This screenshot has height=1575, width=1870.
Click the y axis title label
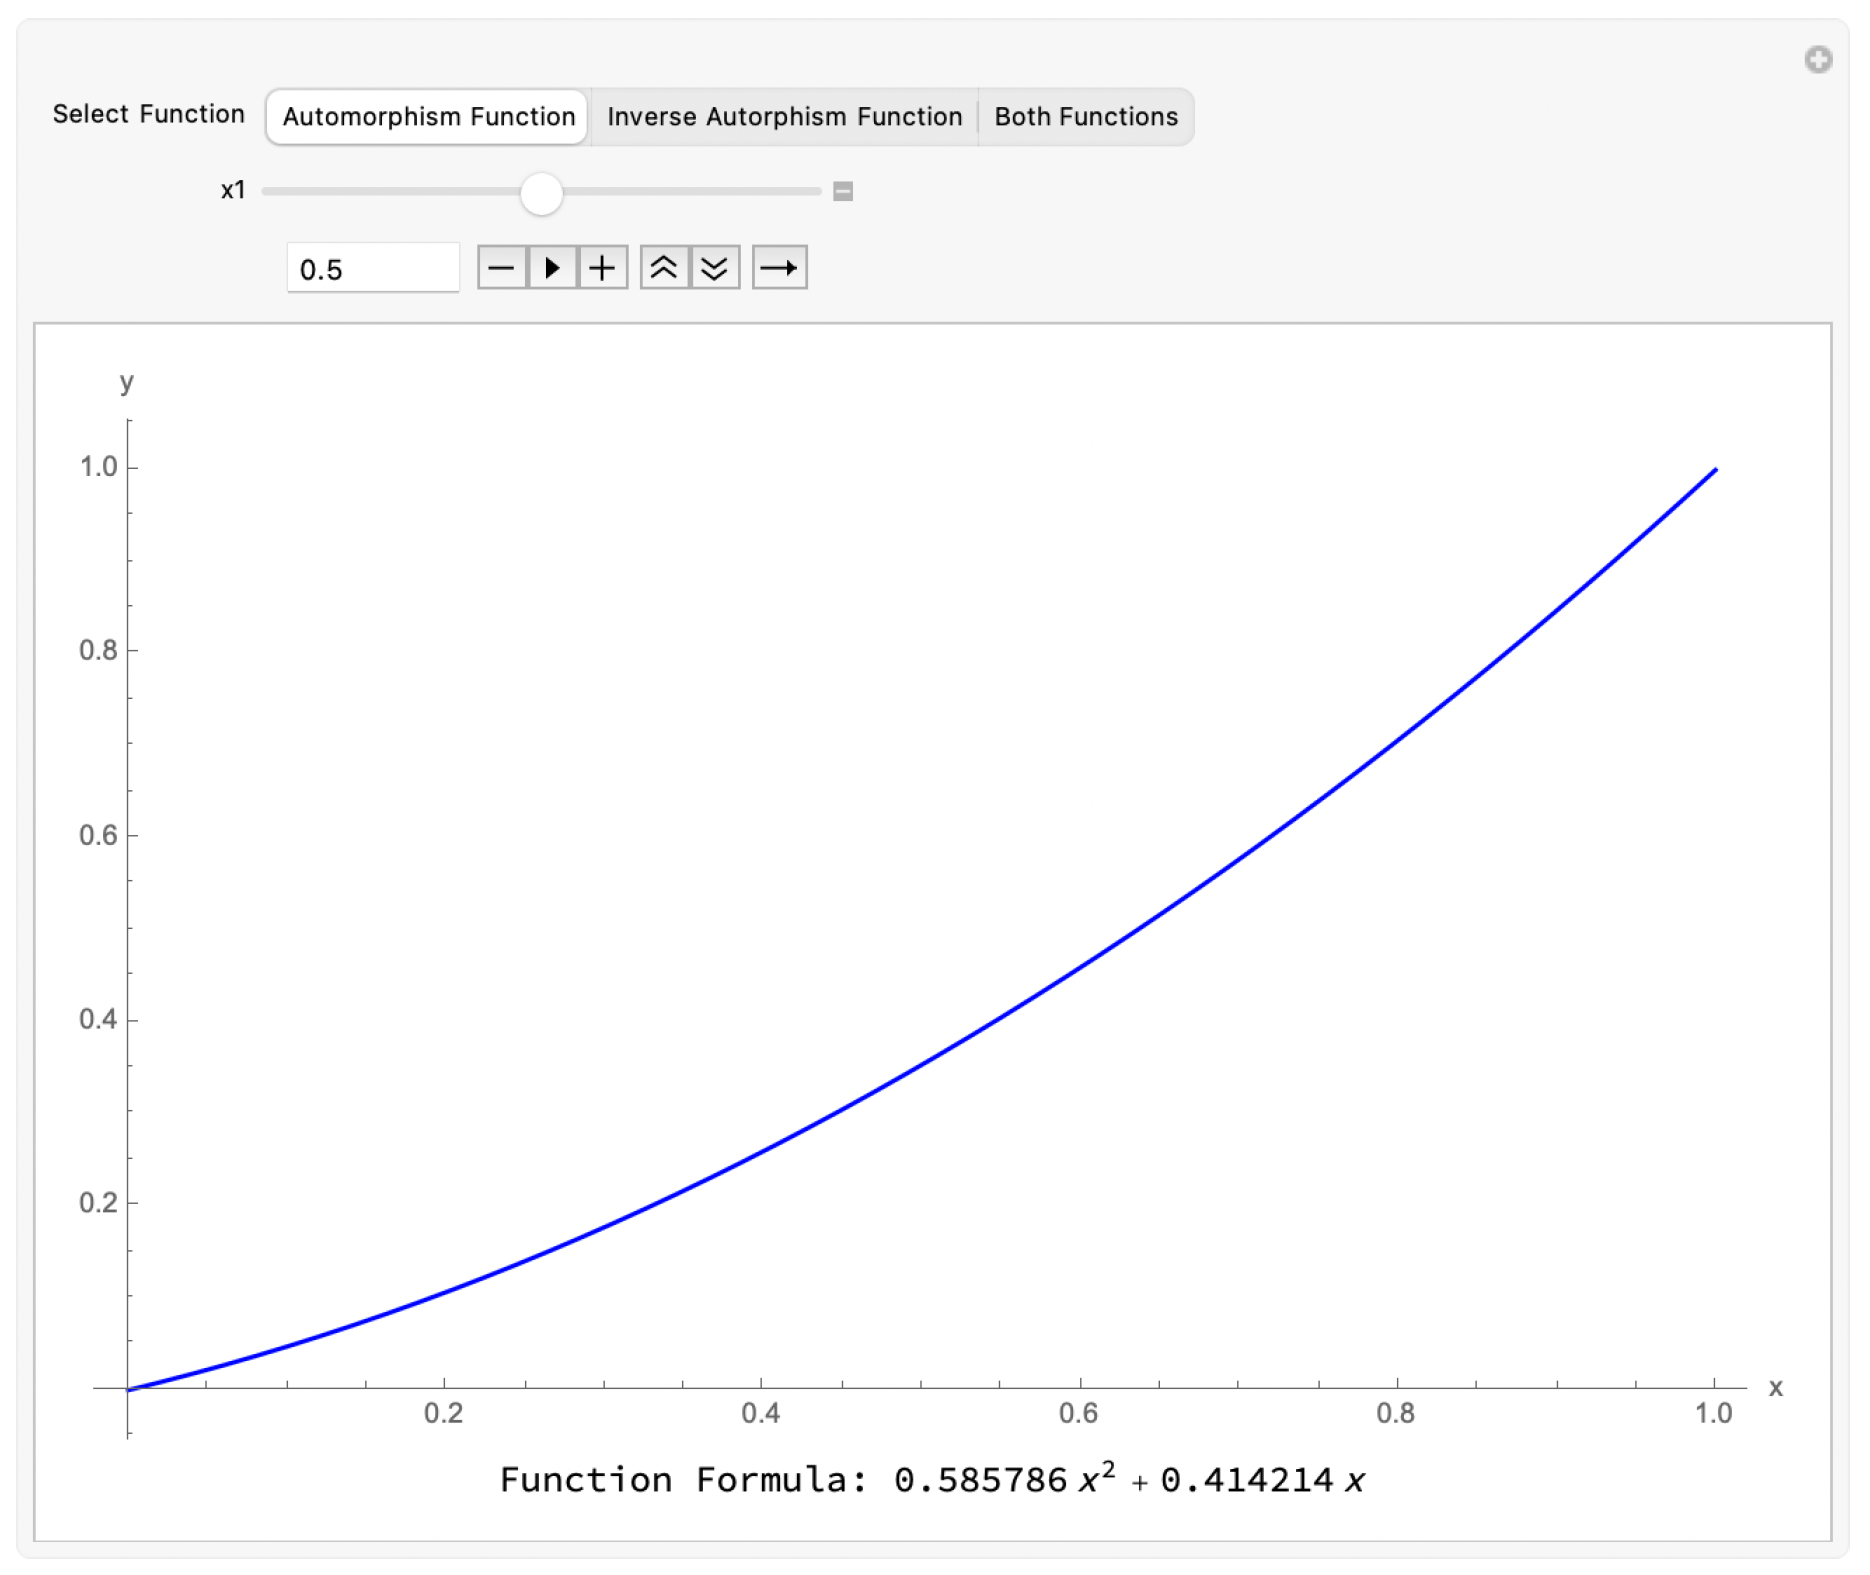pyautogui.click(x=127, y=382)
